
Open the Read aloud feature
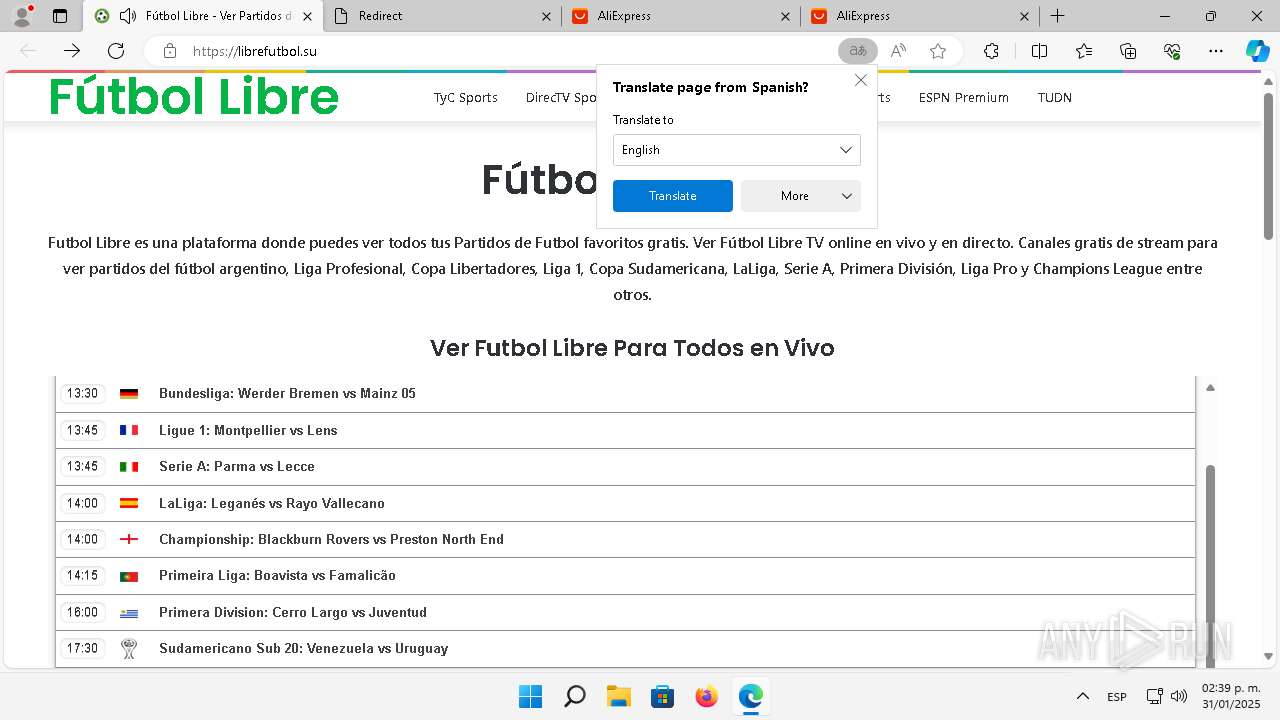tap(898, 51)
